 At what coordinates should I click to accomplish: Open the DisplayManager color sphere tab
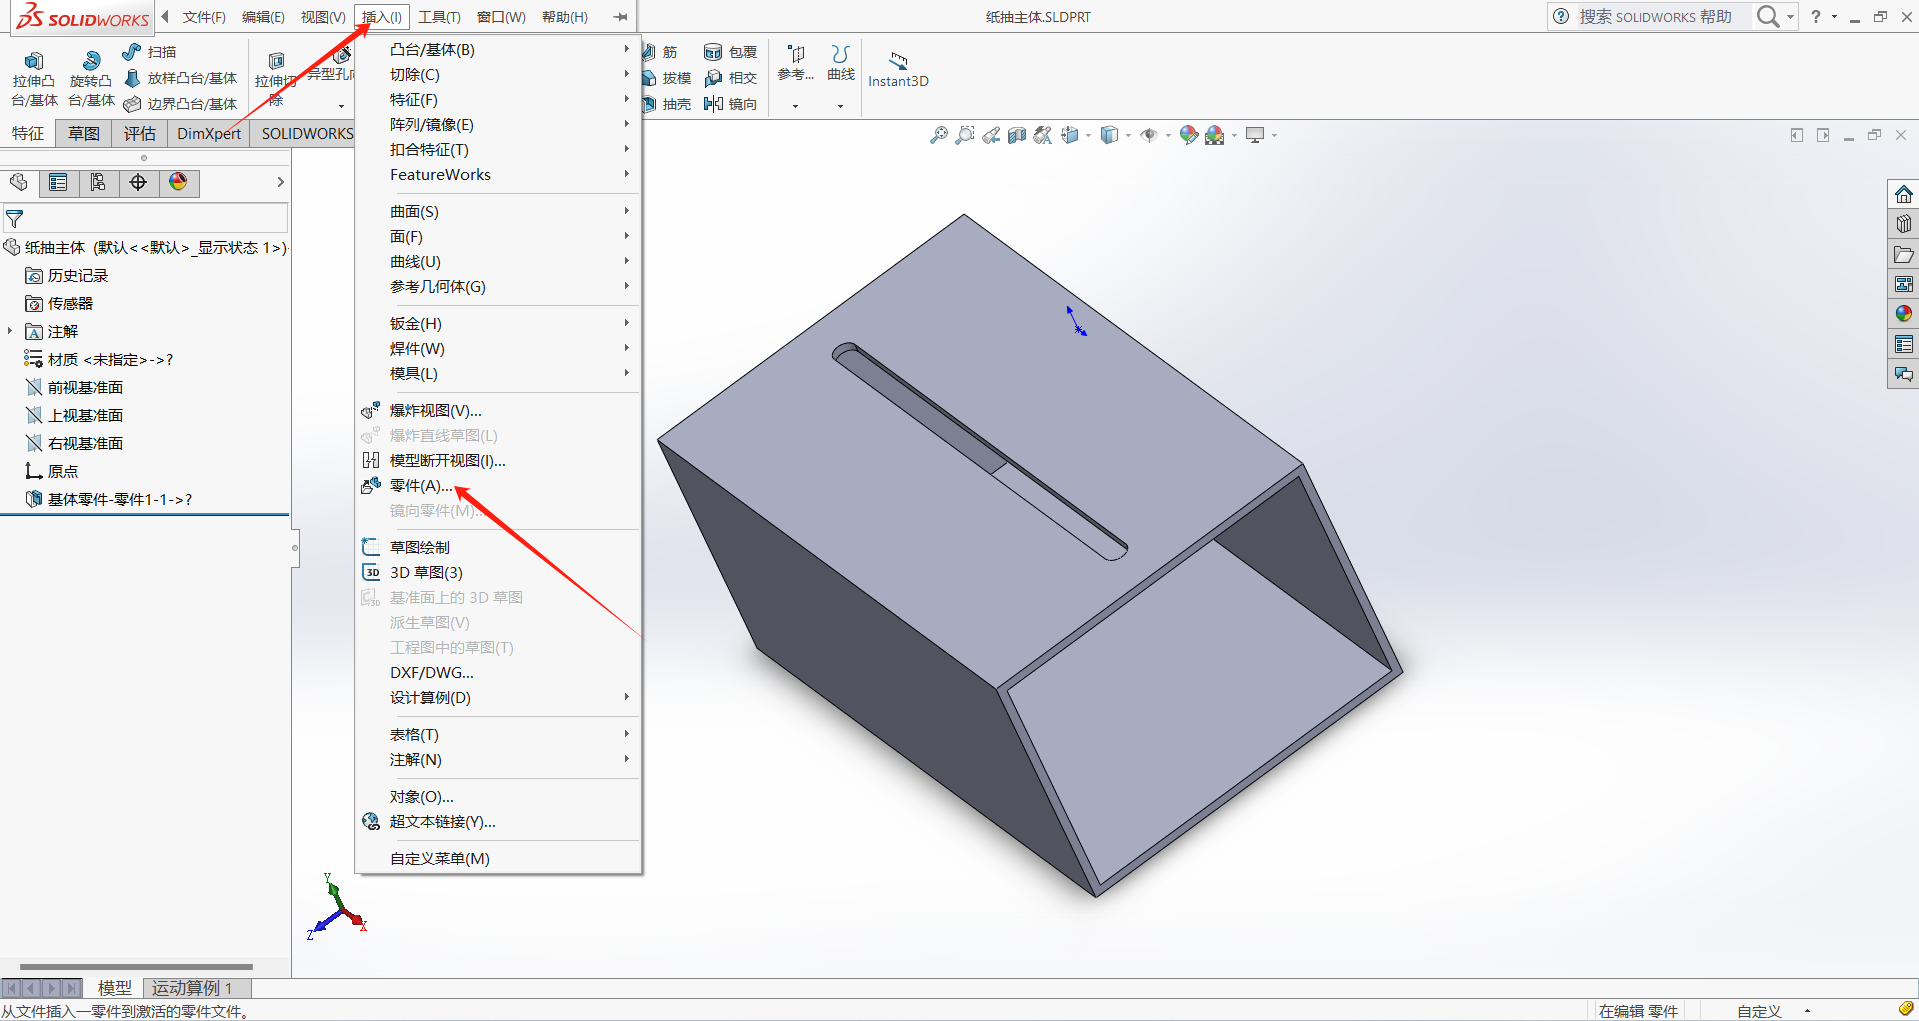(178, 182)
